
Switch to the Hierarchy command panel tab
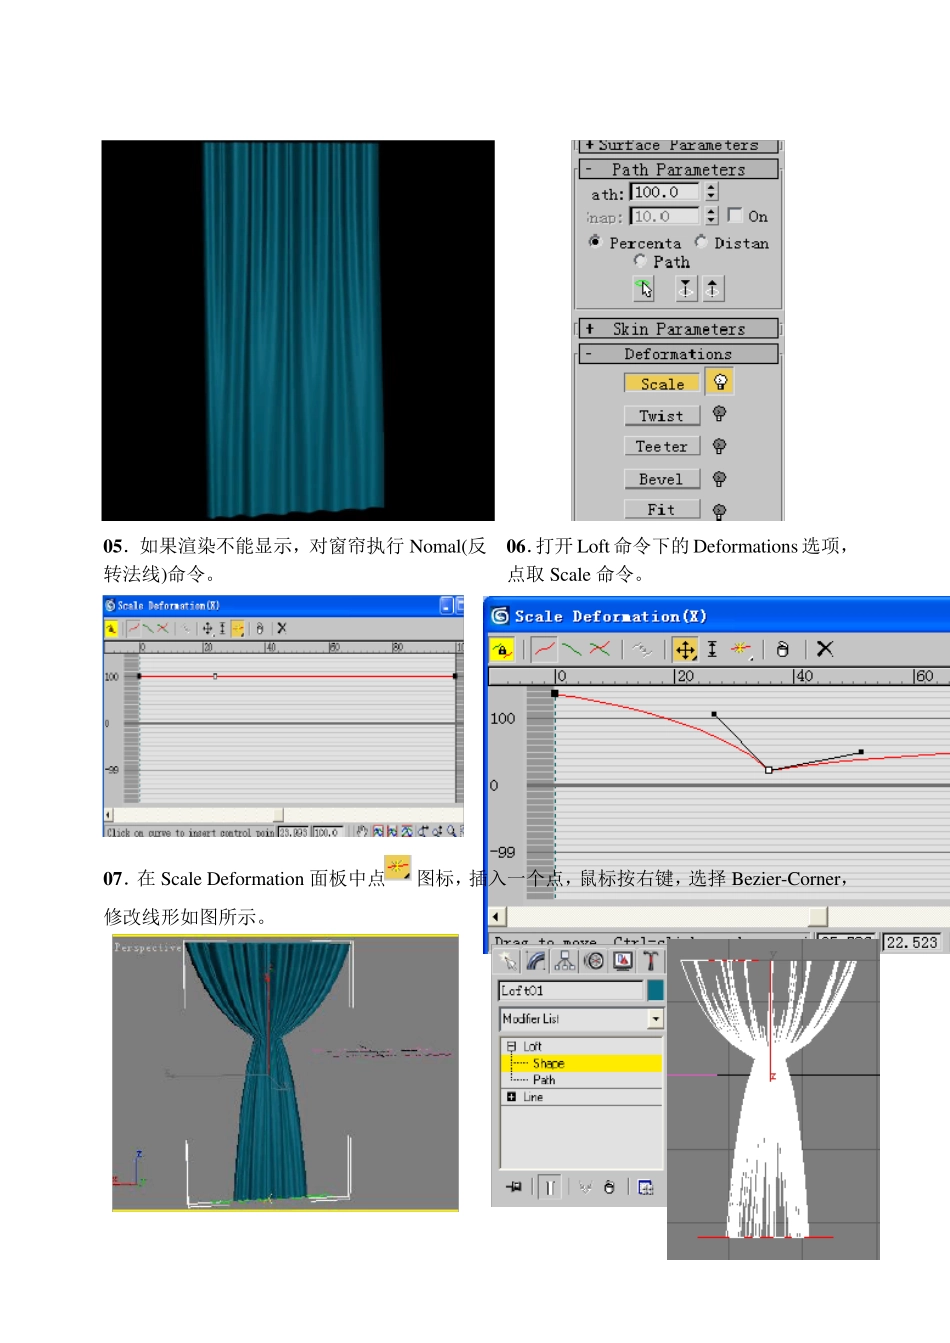(x=565, y=961)
